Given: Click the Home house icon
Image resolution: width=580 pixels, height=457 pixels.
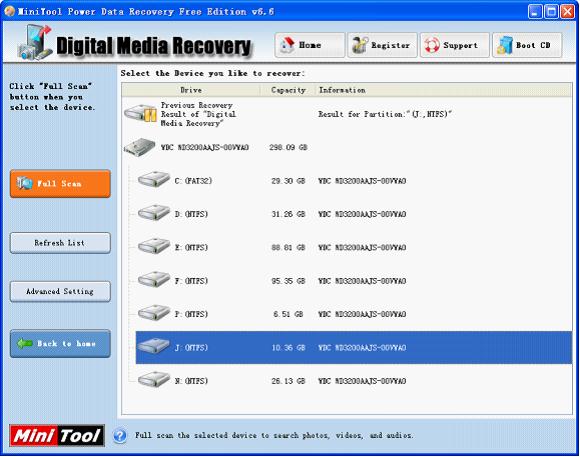Looking at the screenshot, I should 287,45.
